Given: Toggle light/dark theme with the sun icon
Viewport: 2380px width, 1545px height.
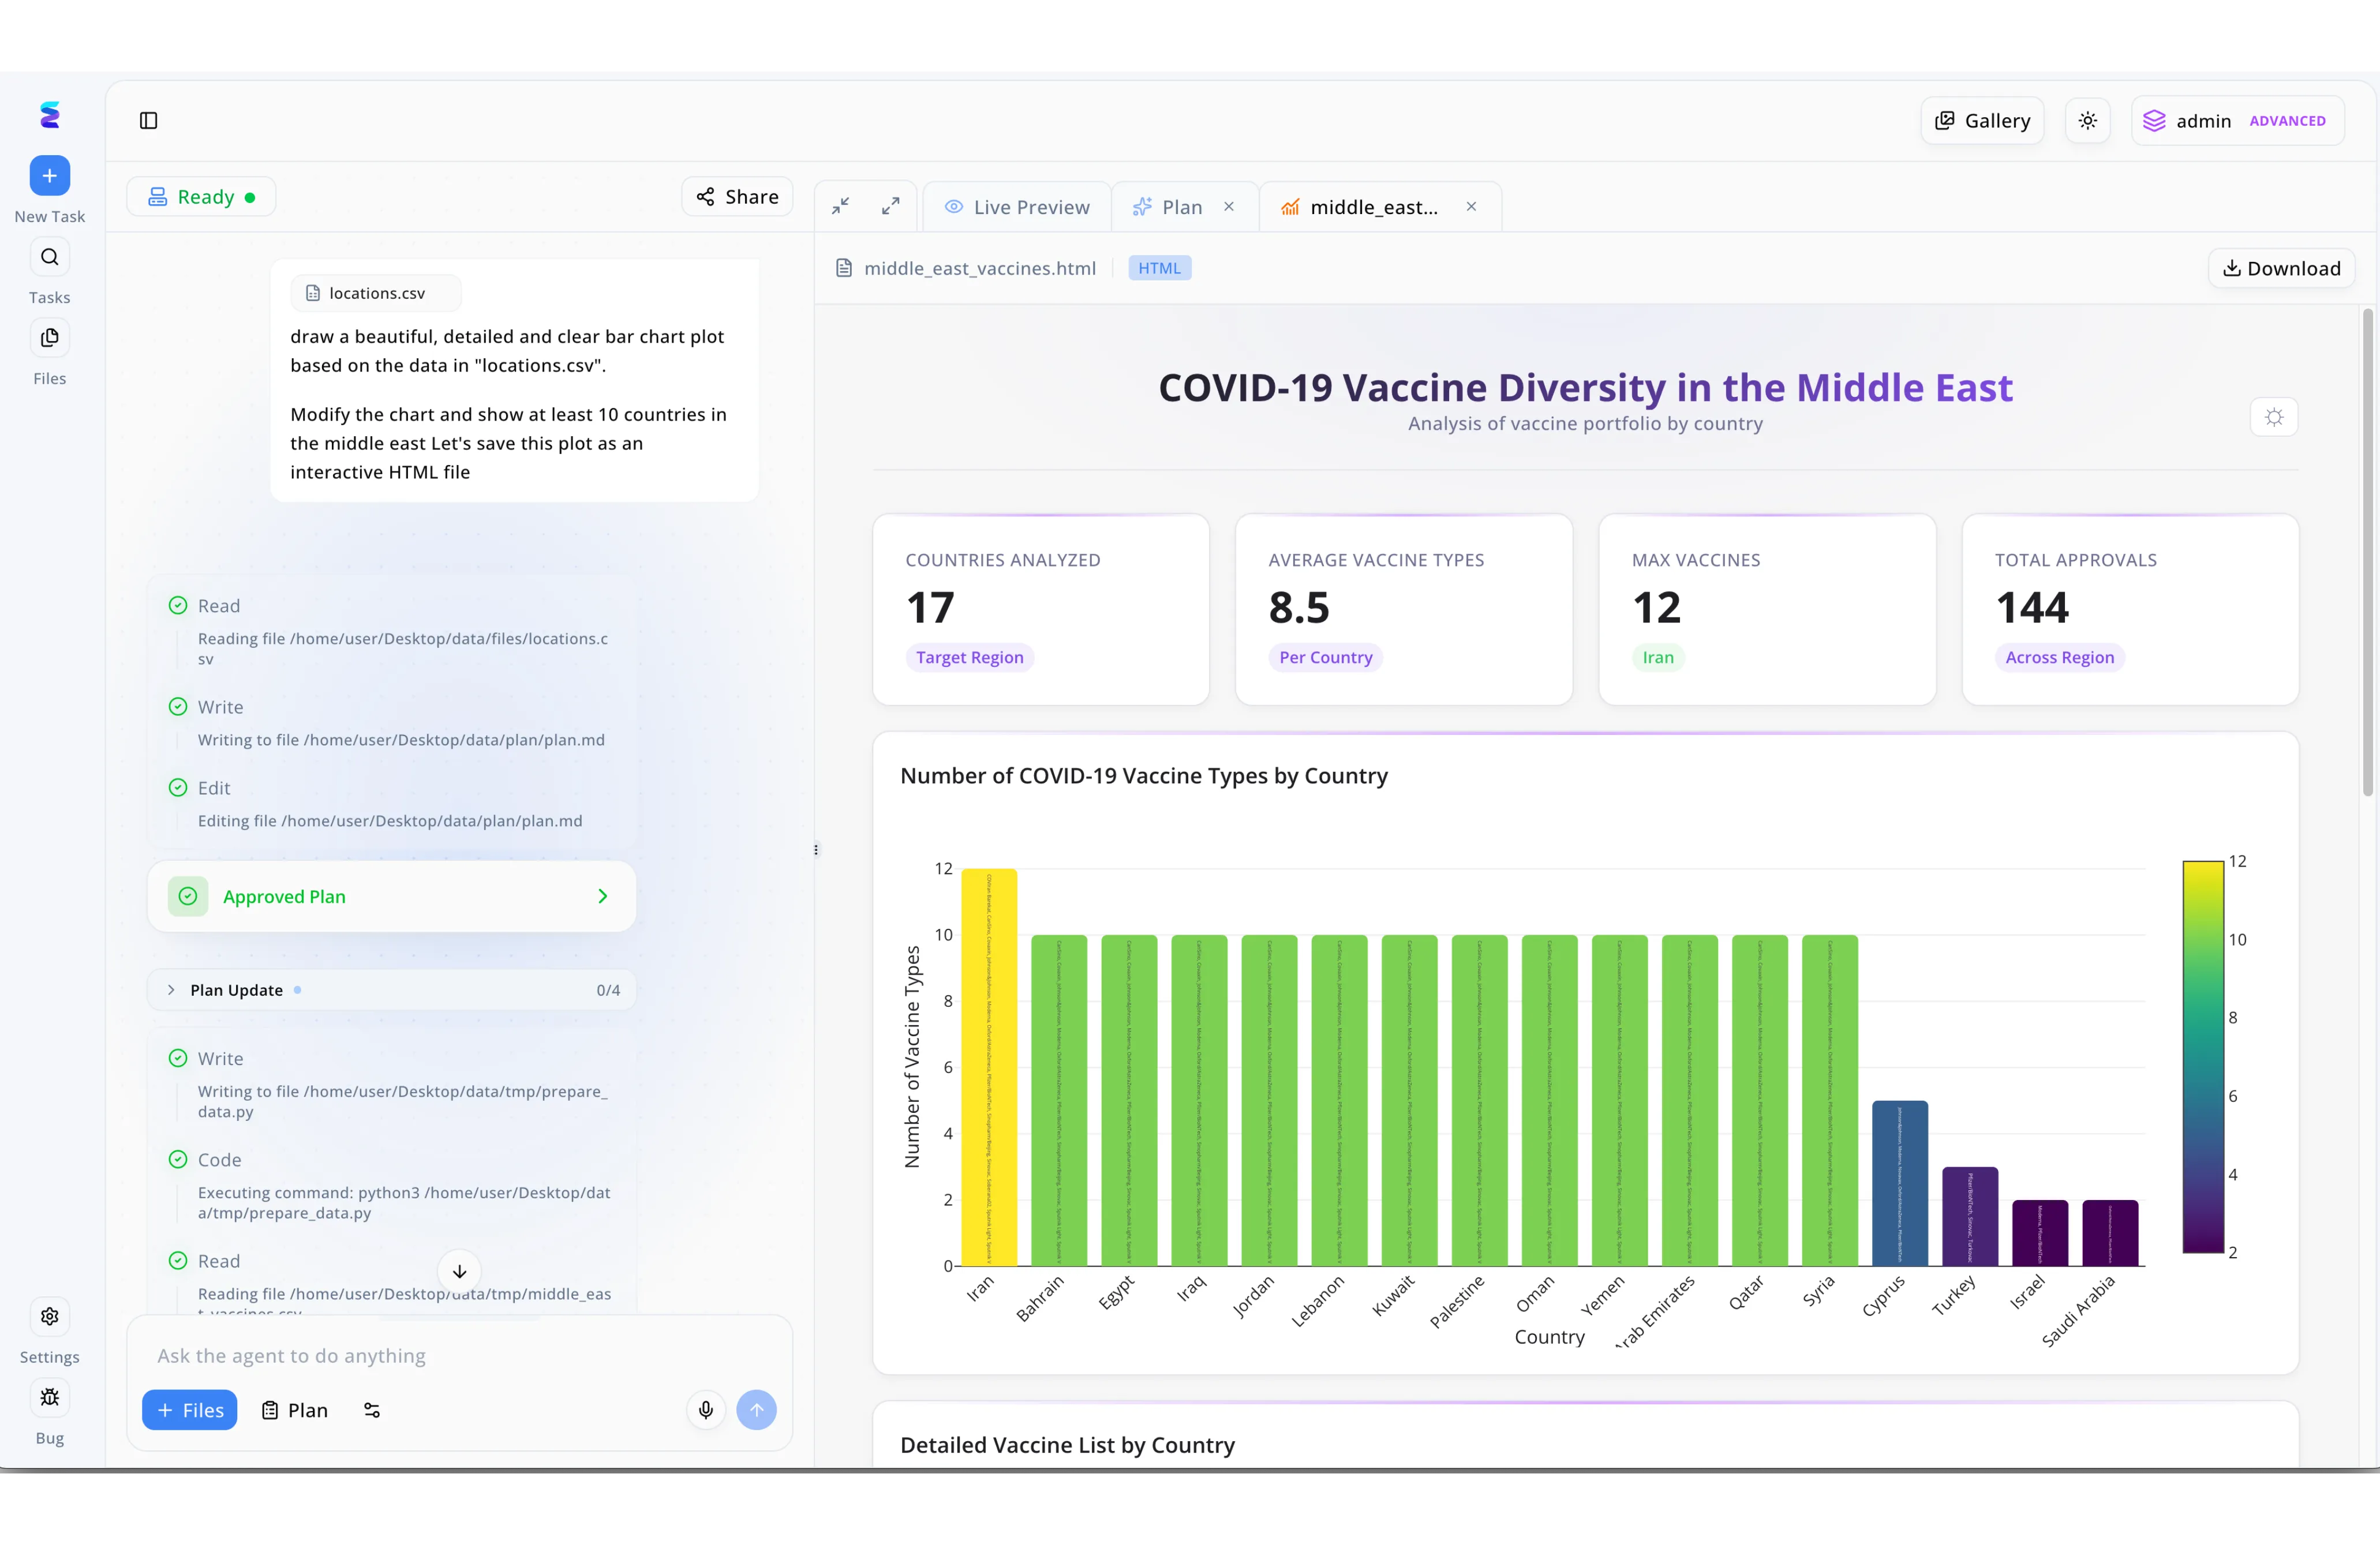Looking at the screenshot, I should point(2088,120).
